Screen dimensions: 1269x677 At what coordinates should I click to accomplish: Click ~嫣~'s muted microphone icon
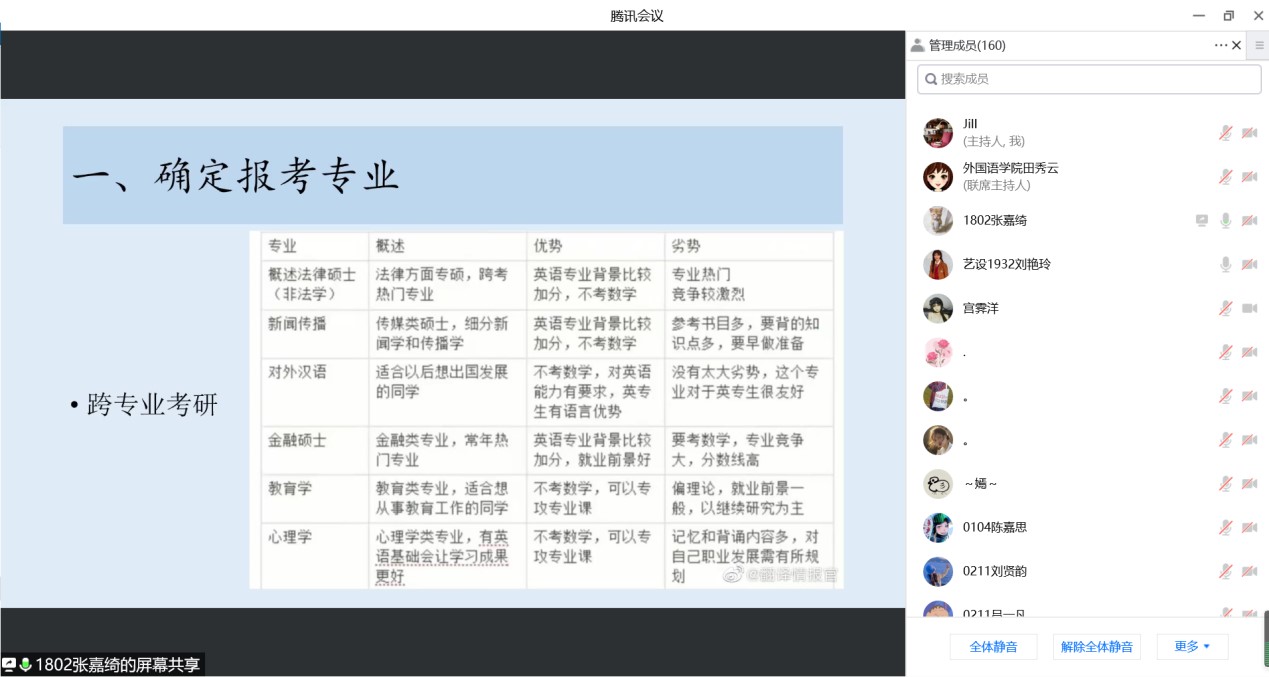[x=1225, y=484]
